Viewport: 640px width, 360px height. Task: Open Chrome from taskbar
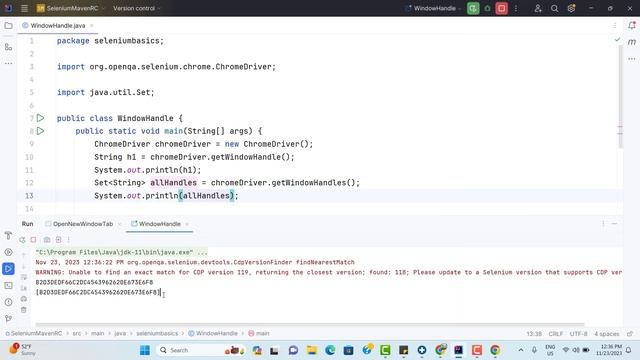[x=495, y=350]
